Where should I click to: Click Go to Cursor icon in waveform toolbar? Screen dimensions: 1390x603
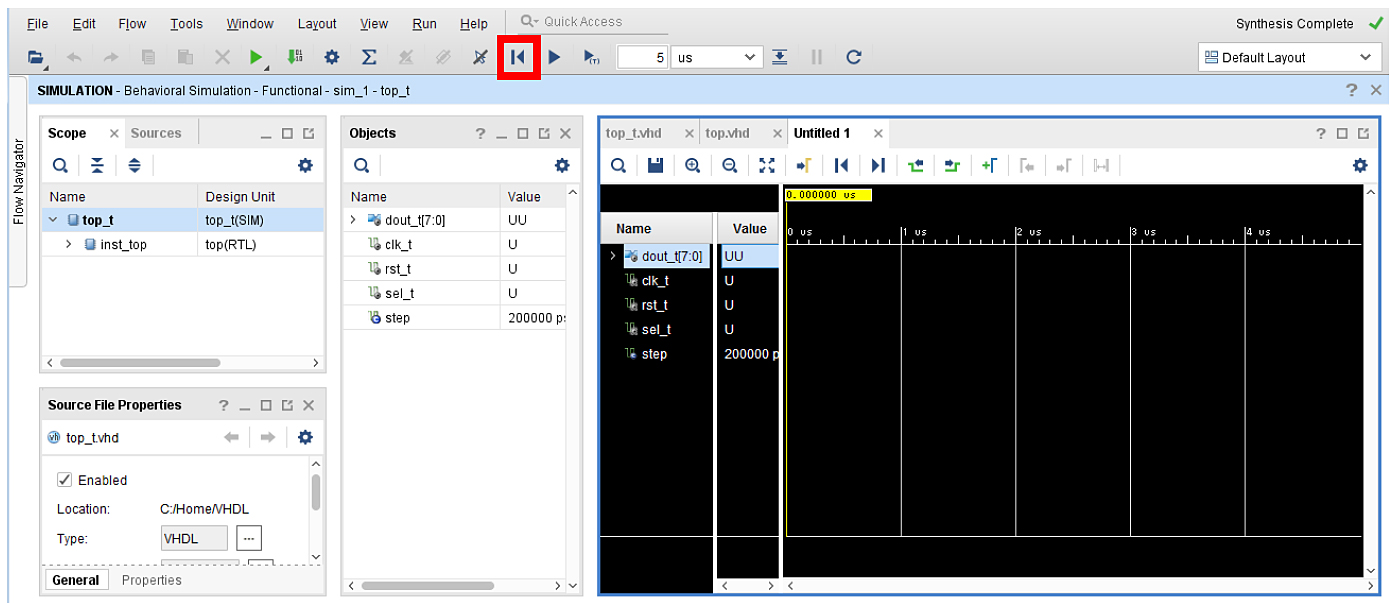tap(804, 165)
